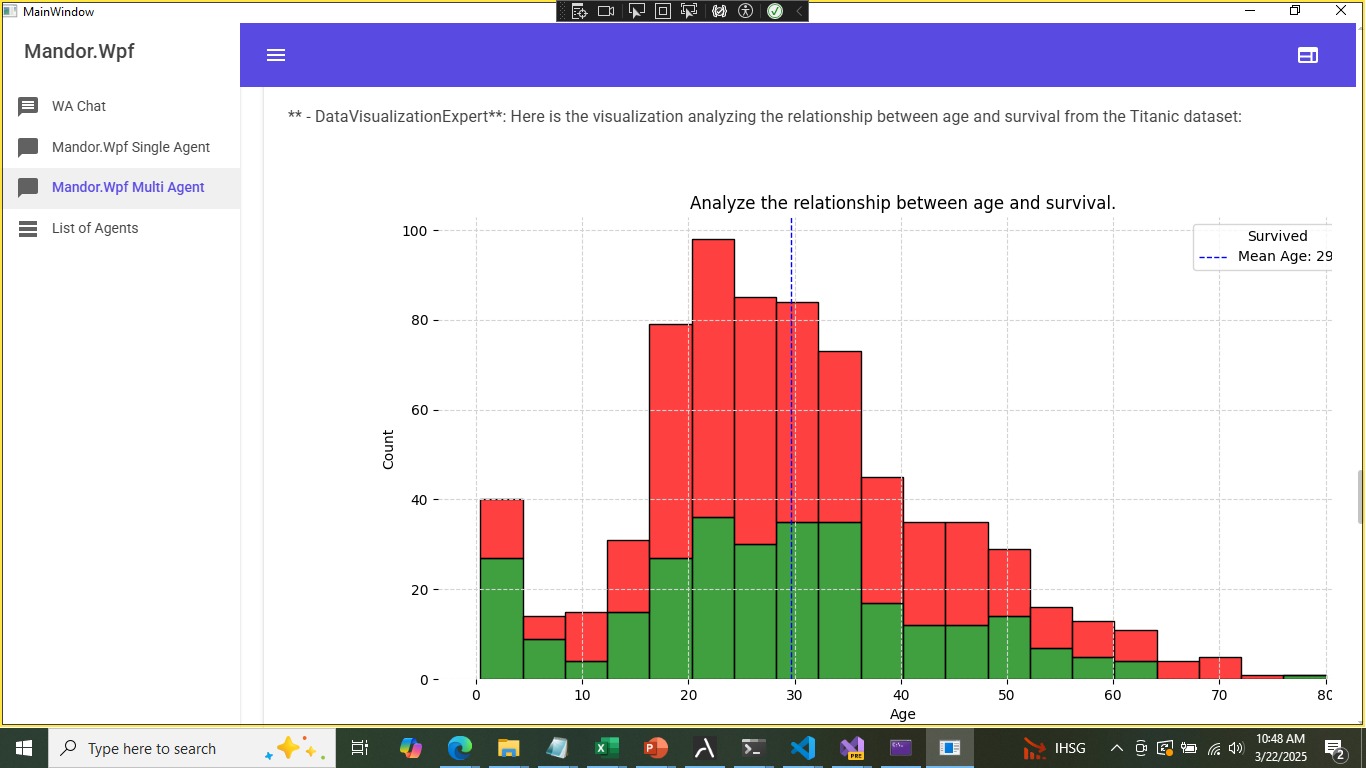Image resolution: width=1366 pixels, height=768 pixels.
Task: Click the green checkmark status icon
Action: pos(774,11)
